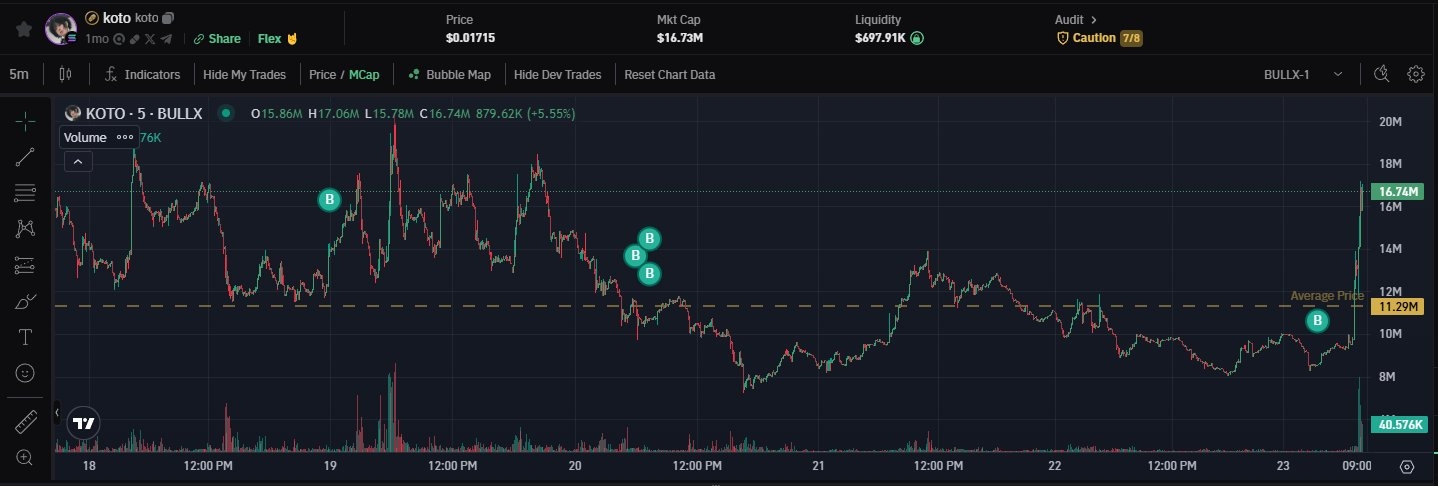Open the Indicators menu
Screen dimensions: 1438x486
tap(143, 74)
